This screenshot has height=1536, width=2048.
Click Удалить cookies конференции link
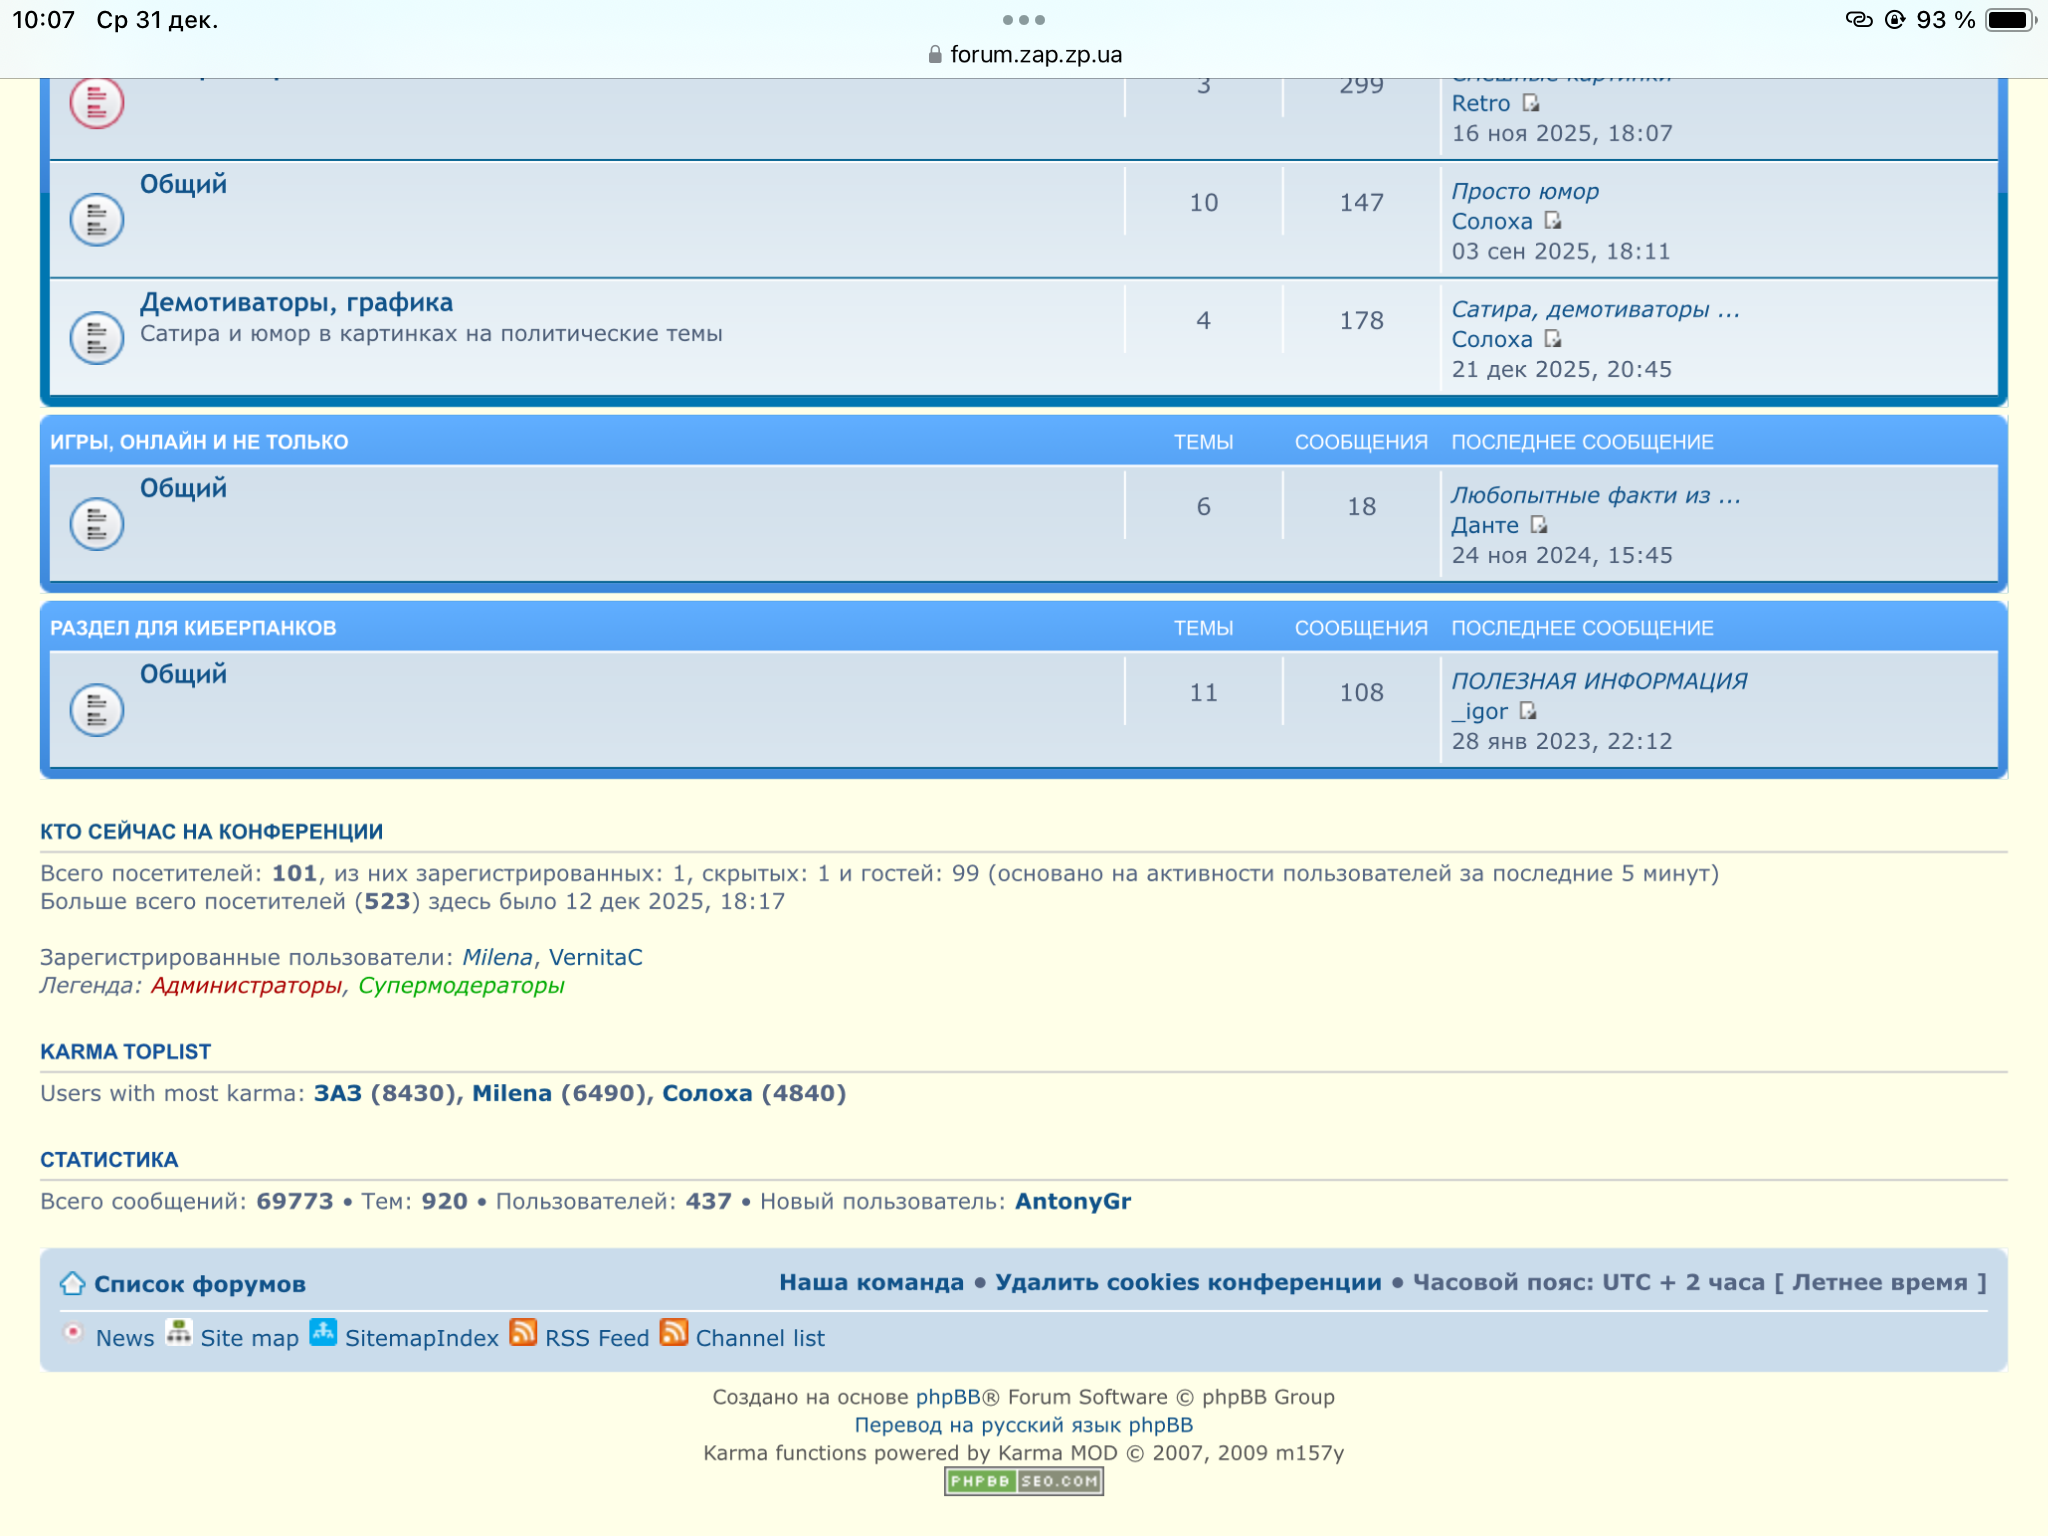tap(1187, 1282)
